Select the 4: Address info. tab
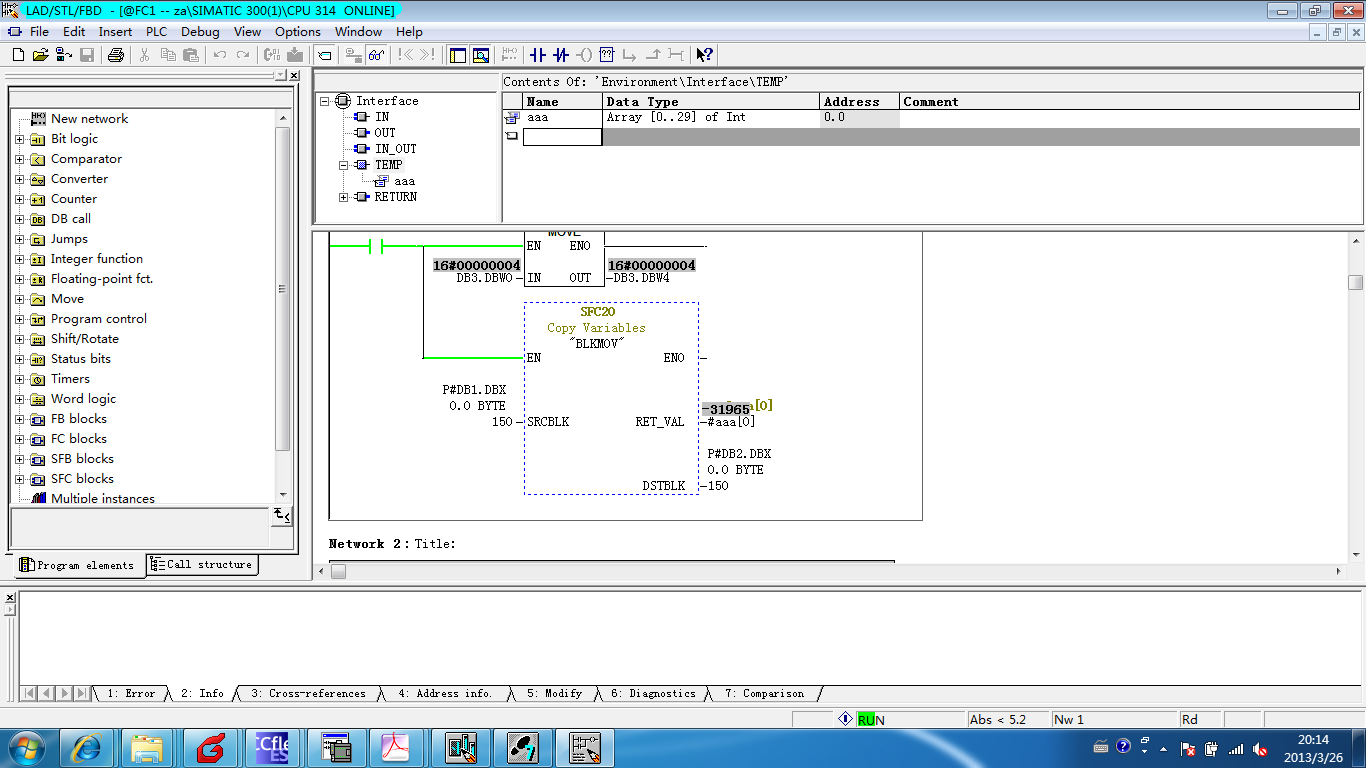 (445, 693)
